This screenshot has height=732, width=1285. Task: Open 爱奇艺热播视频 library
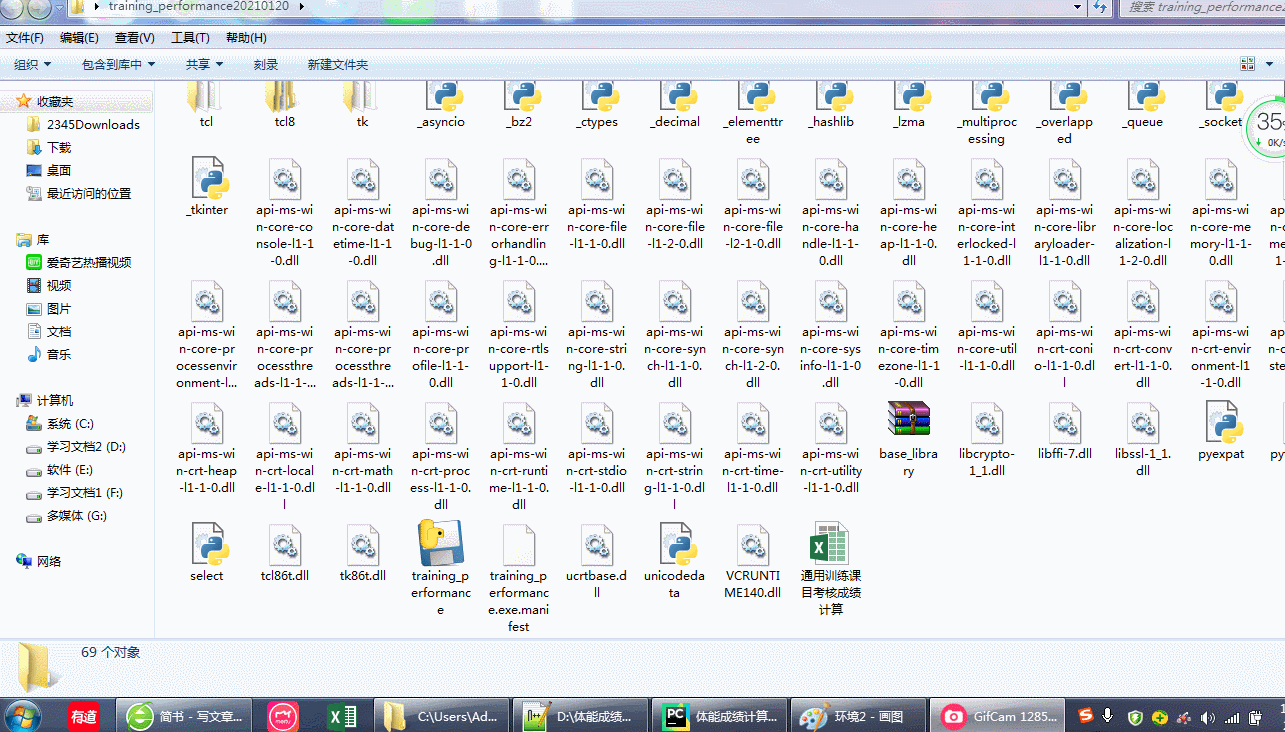click(88, 262)
